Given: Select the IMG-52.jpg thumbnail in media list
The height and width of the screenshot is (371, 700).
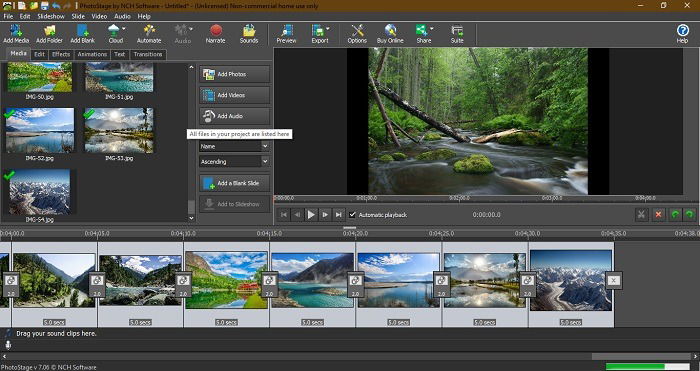Looking at the screenshot, I should pyautogui.click(x=40, y=130).
